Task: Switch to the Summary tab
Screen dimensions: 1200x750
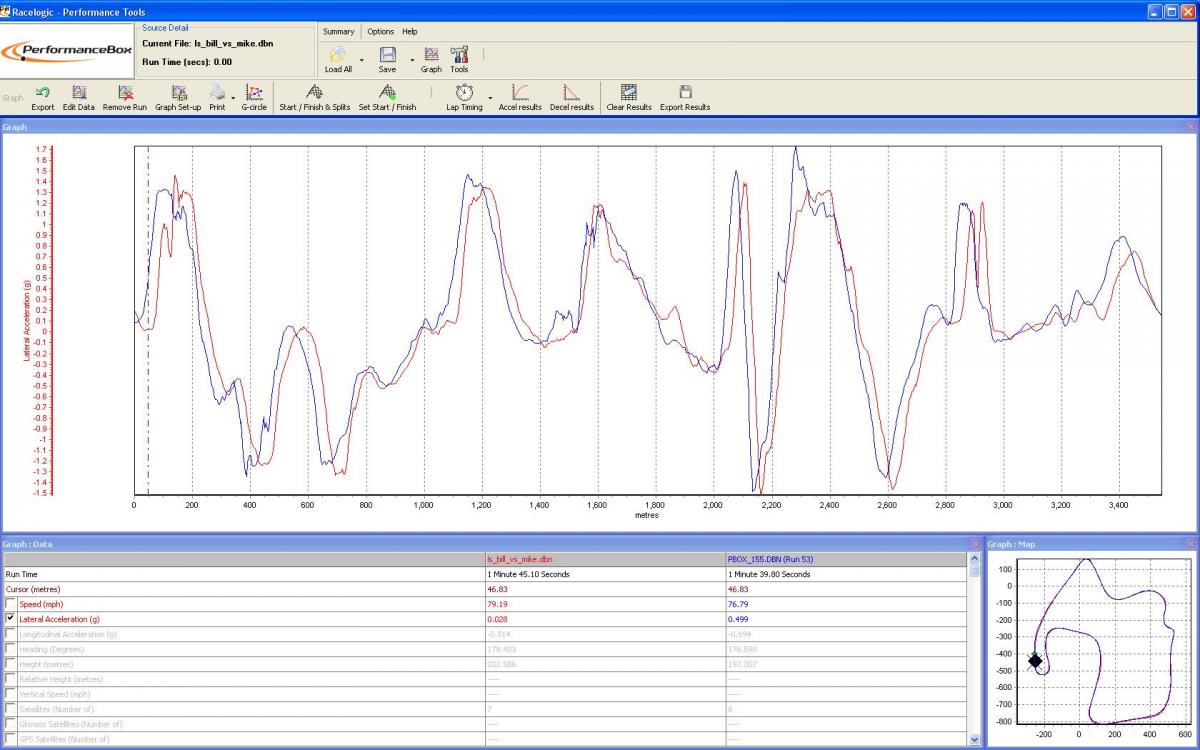Action: [x=338, y=32]
